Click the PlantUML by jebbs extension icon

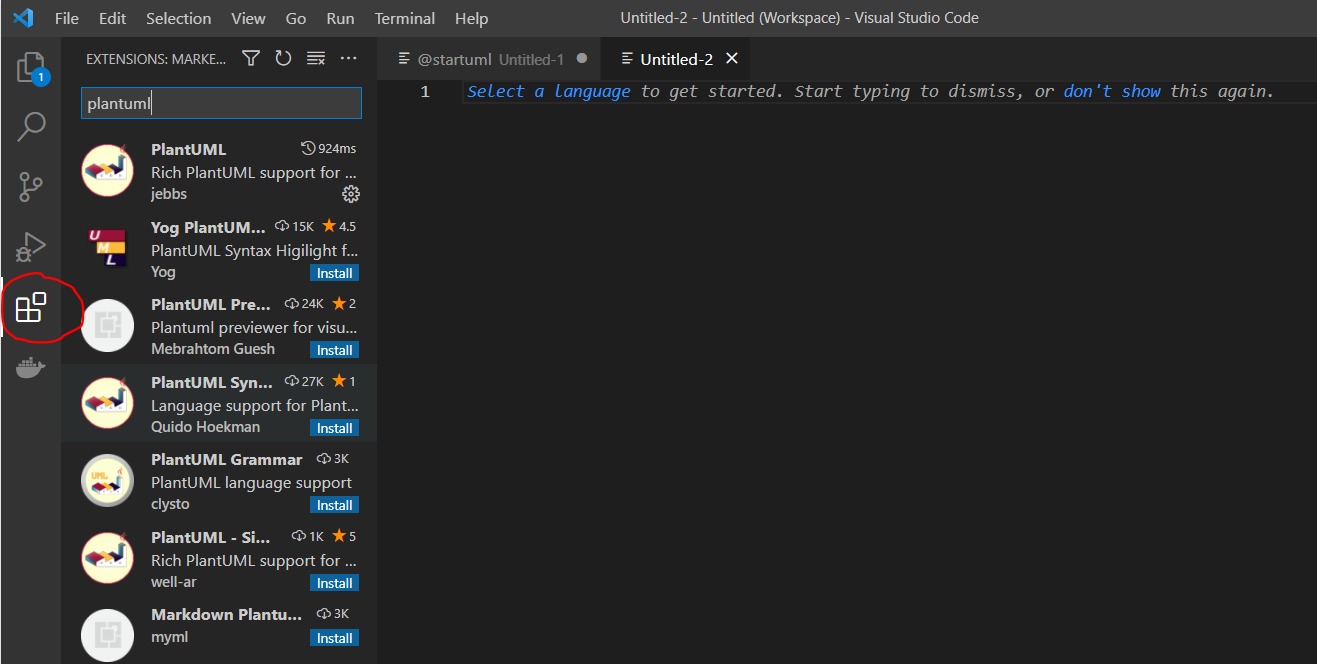click(x=108, y=170)
